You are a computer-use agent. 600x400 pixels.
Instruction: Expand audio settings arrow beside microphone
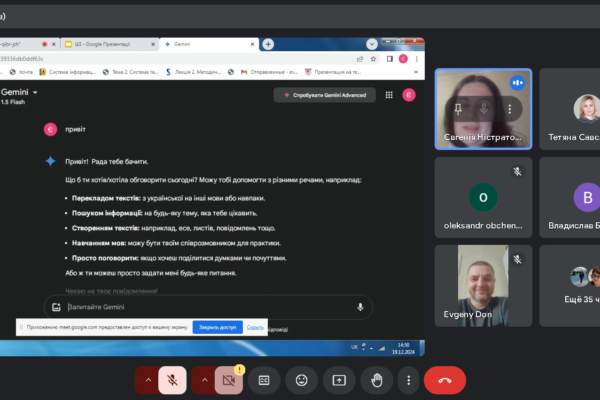(x=148, y=380)
